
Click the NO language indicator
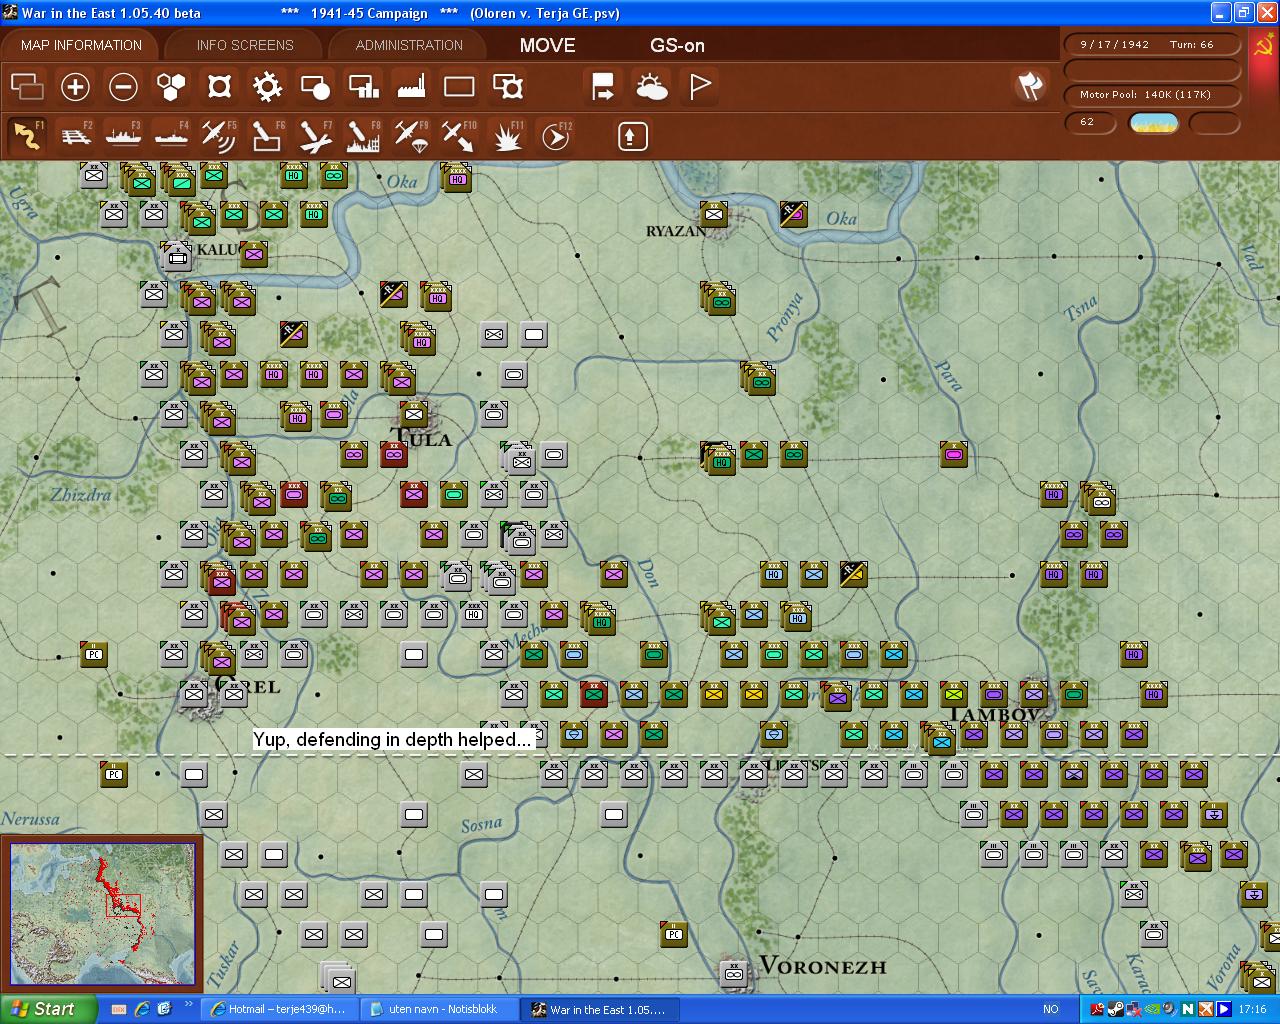(1051, 1010)
